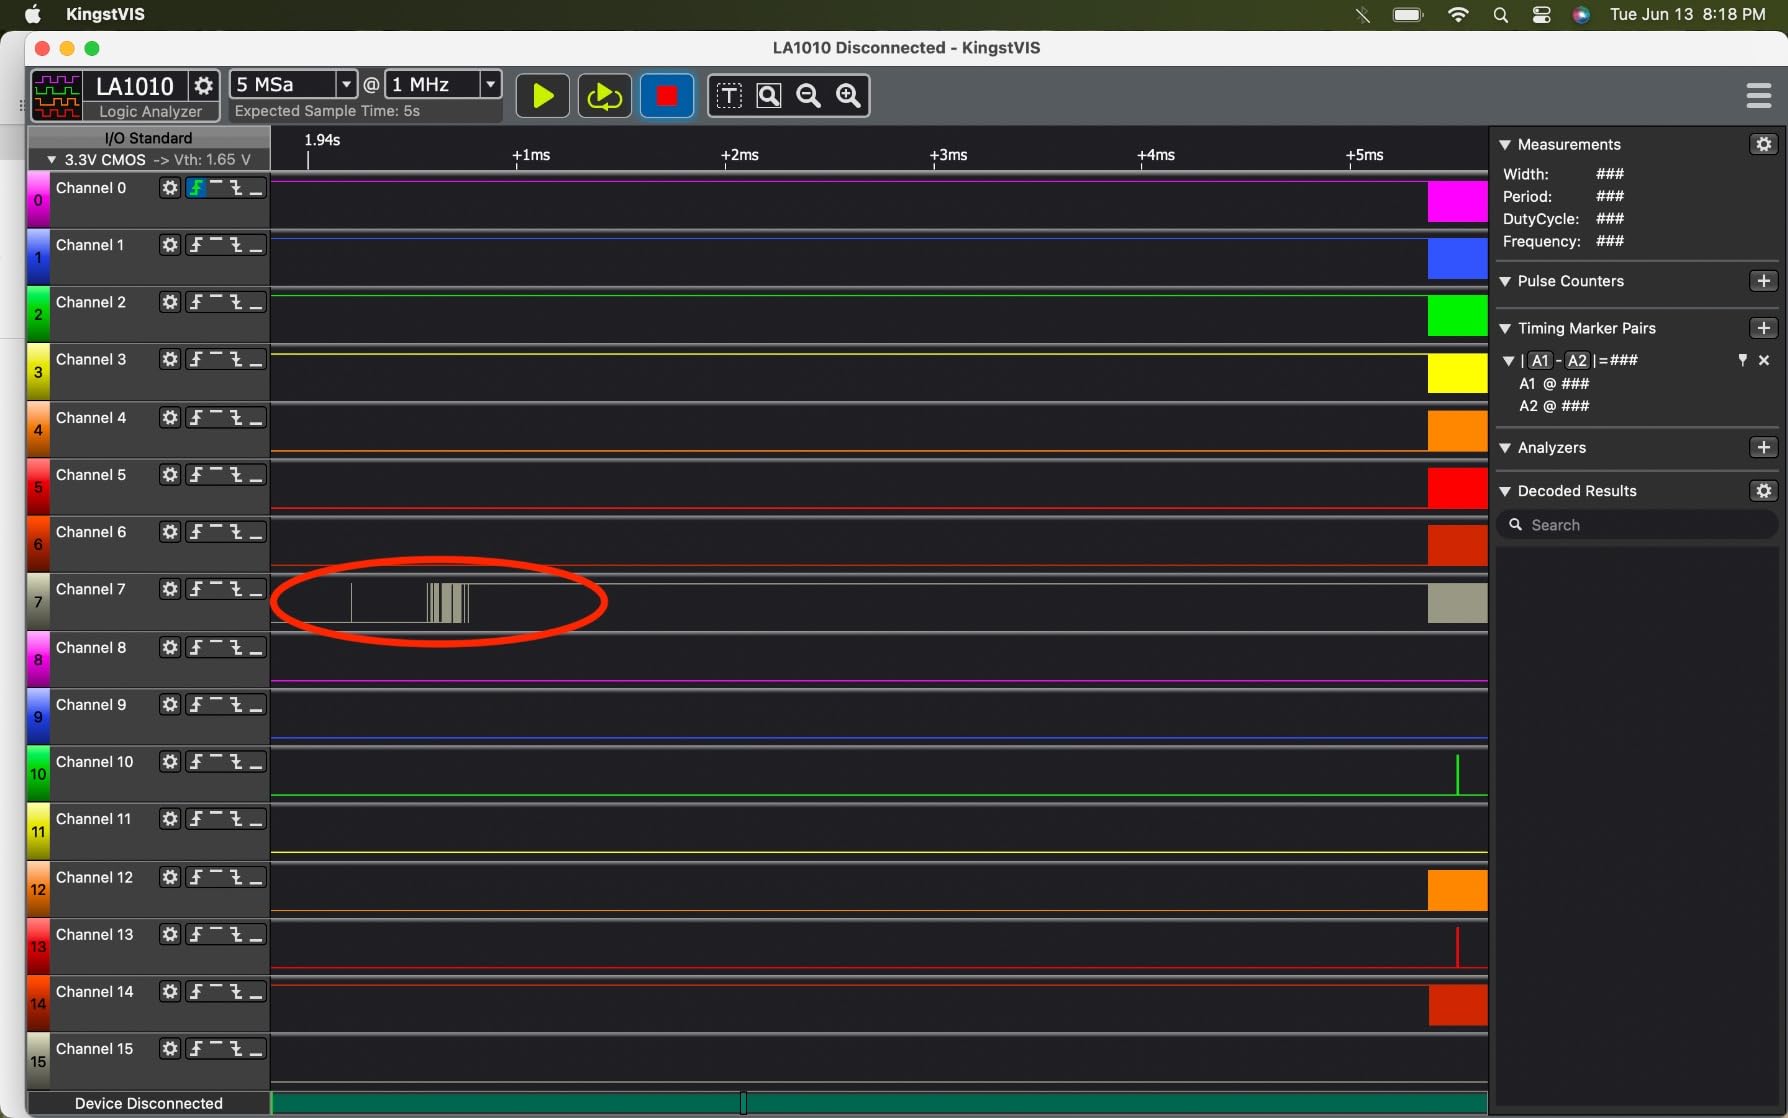Open the 5 MSa sample depth dropdown

coord(346,84)
